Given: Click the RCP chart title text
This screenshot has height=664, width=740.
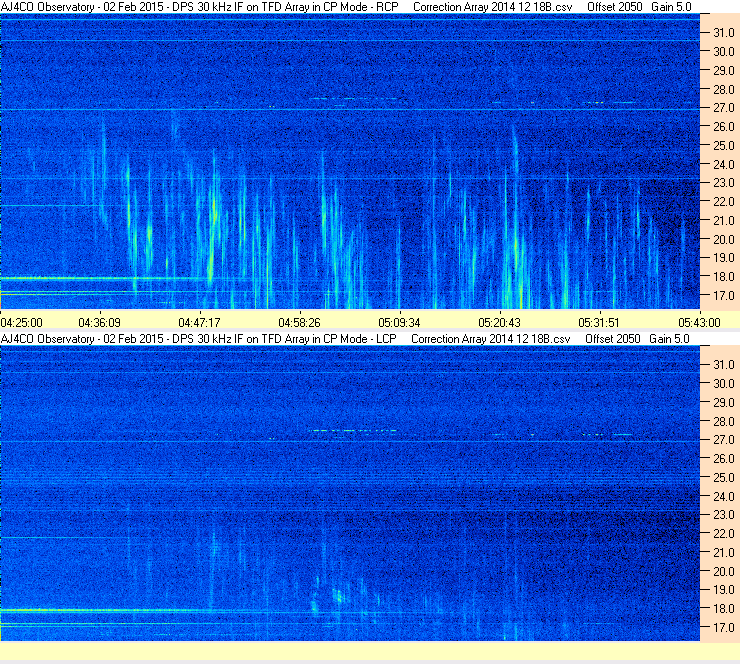Looking at the screenshot, I should click(x=200, y=7).
